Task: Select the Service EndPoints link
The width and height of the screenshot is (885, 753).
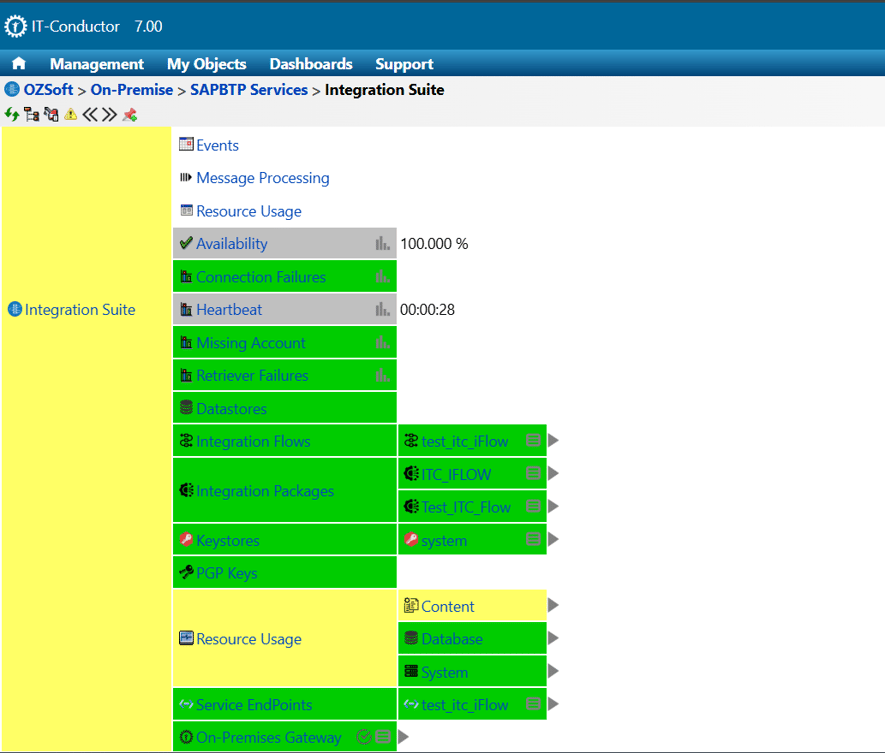Action: tap(254, 704)
